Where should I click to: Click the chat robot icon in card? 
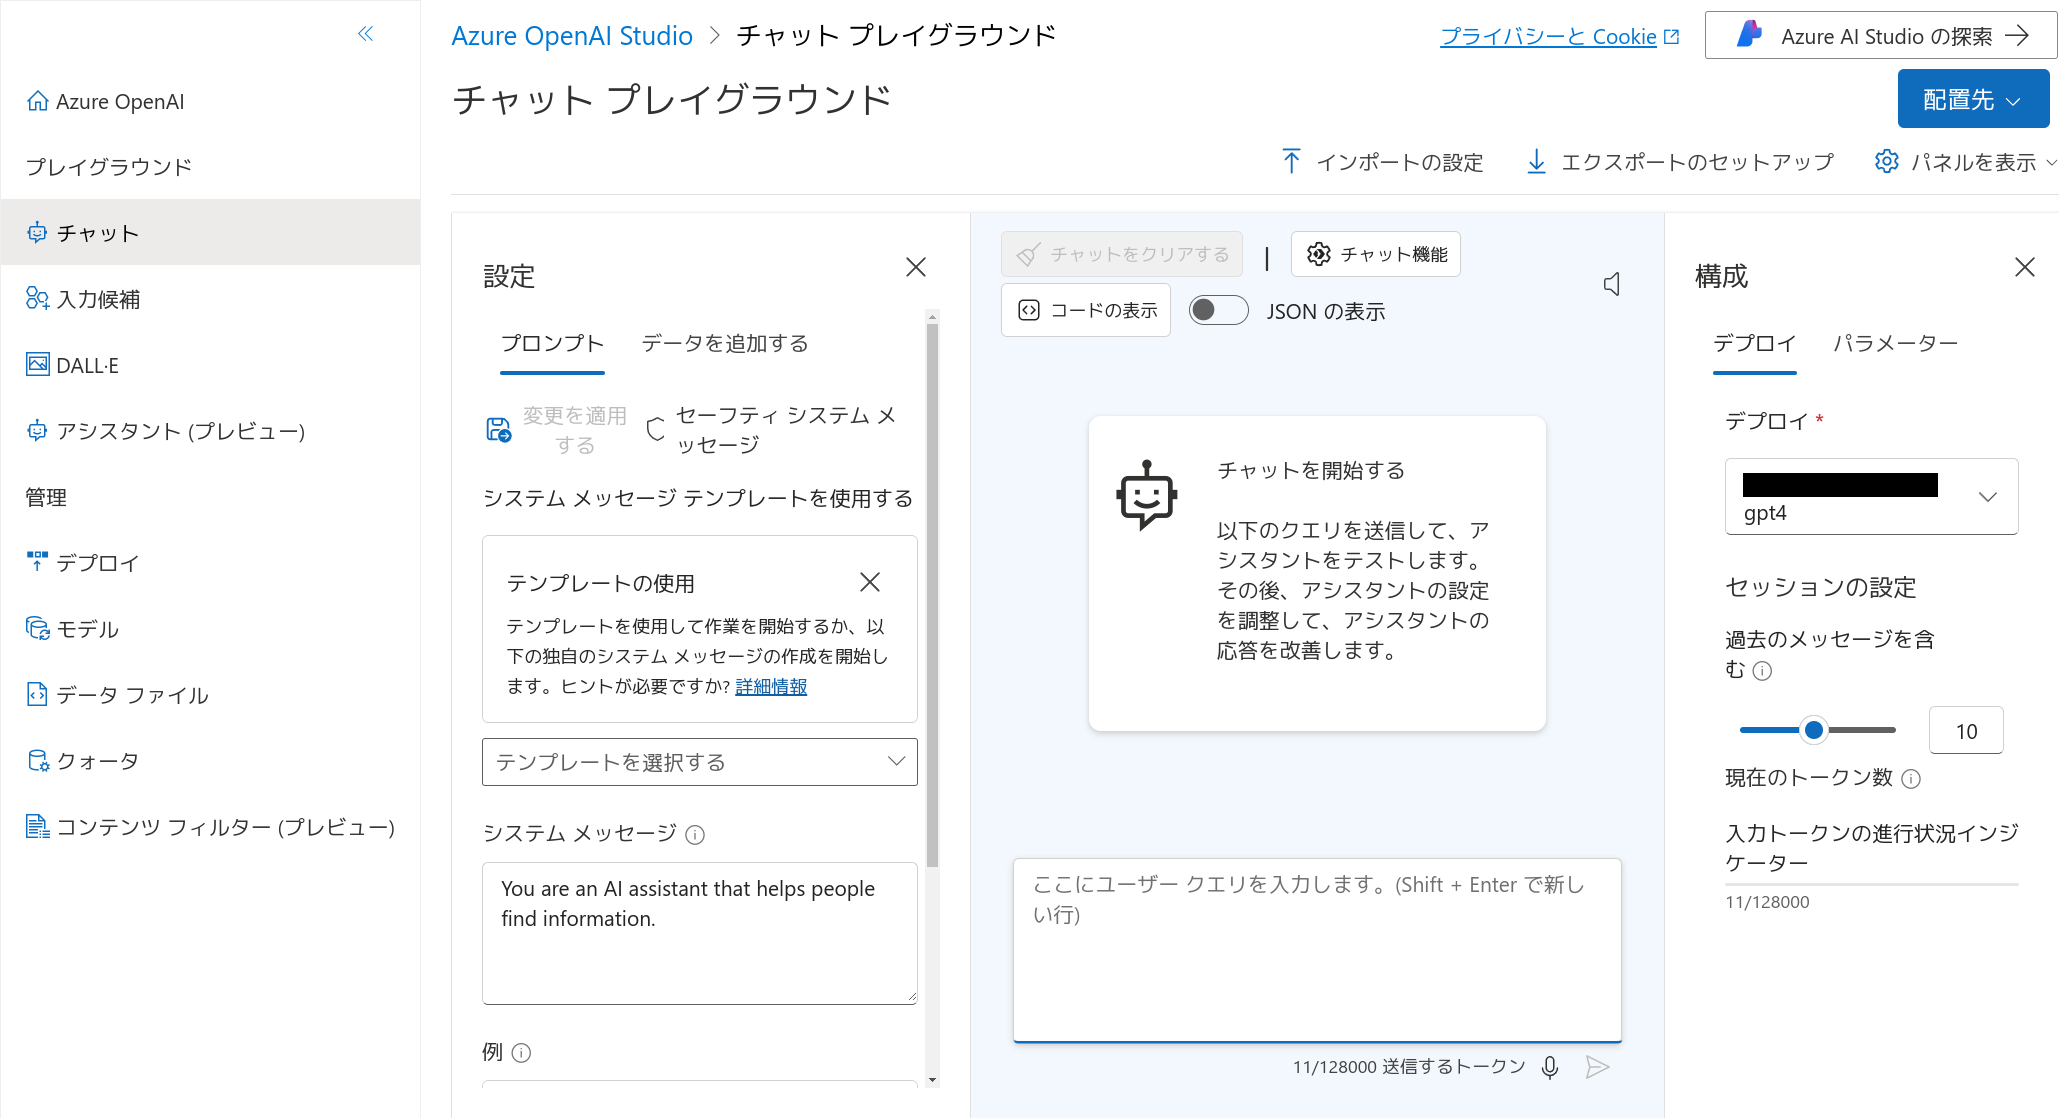[x=1147, y=495]
